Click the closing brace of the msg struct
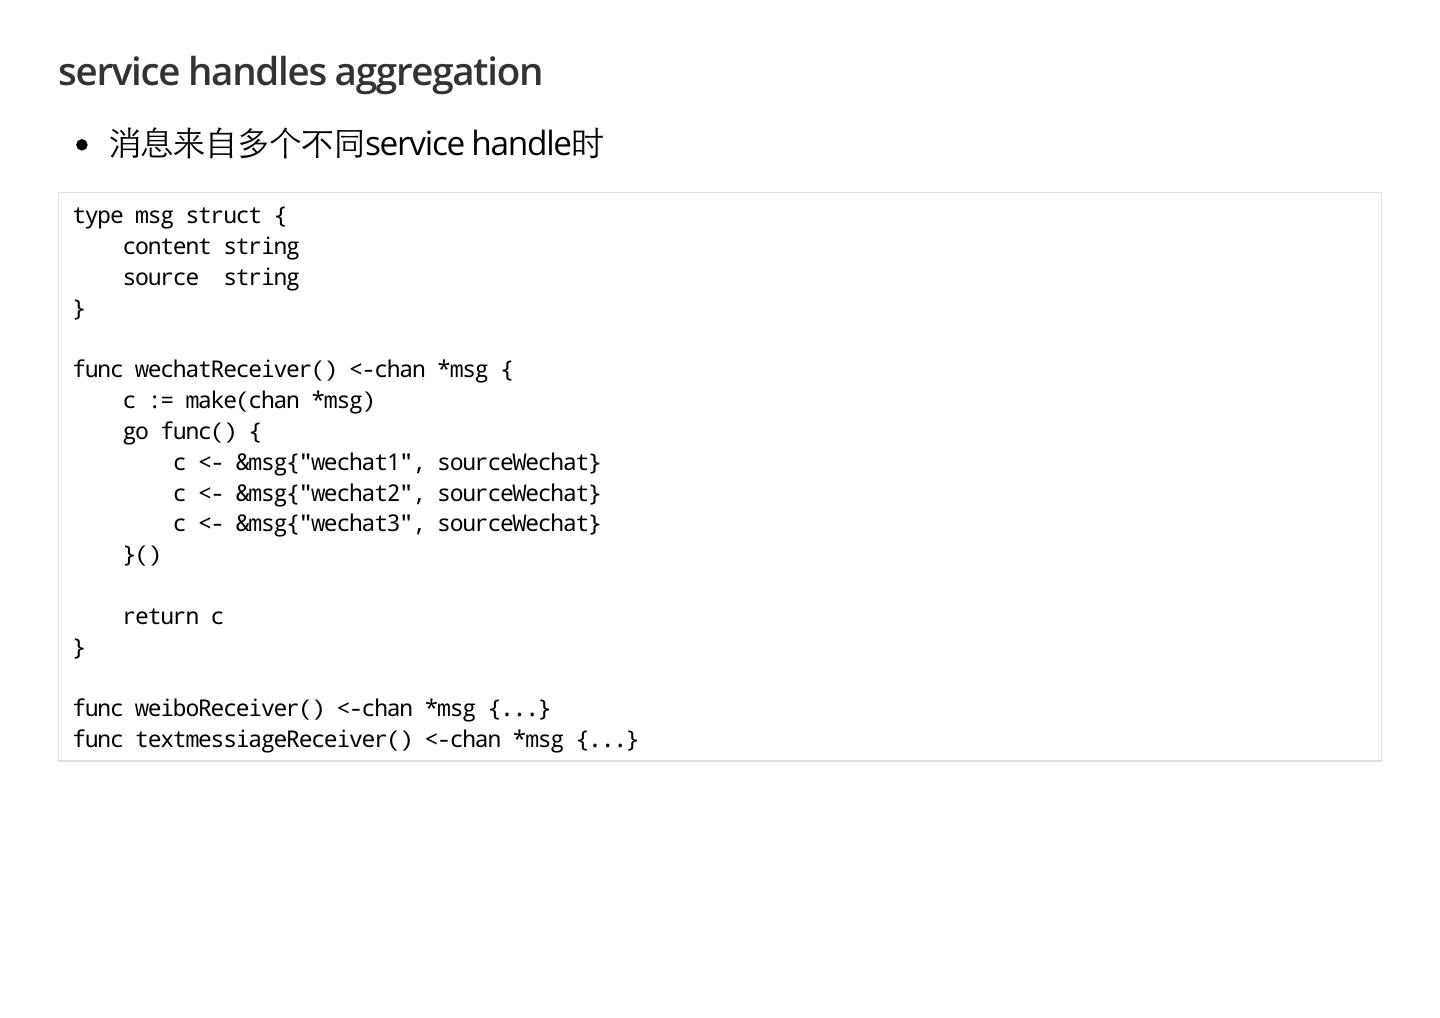The image size is (1440, 1018). click(79, 309)
